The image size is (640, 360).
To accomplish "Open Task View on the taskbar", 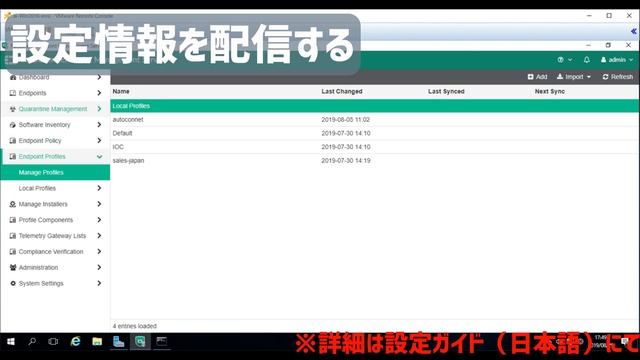I will point(53,342).
